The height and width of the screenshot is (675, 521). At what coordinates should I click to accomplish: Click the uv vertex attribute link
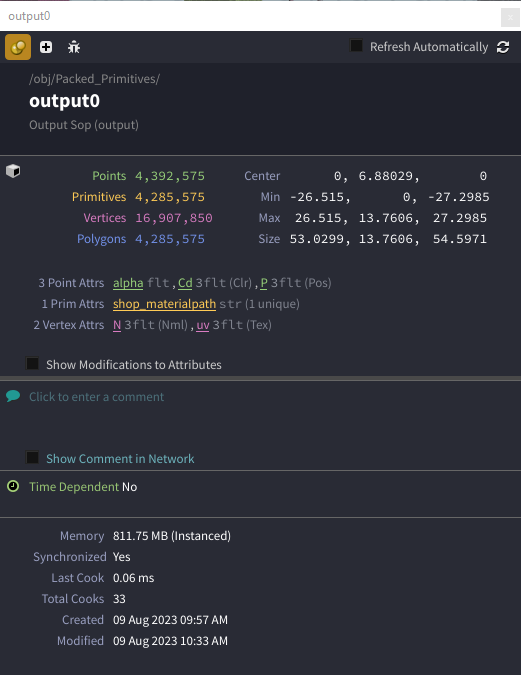click(203, 325)
